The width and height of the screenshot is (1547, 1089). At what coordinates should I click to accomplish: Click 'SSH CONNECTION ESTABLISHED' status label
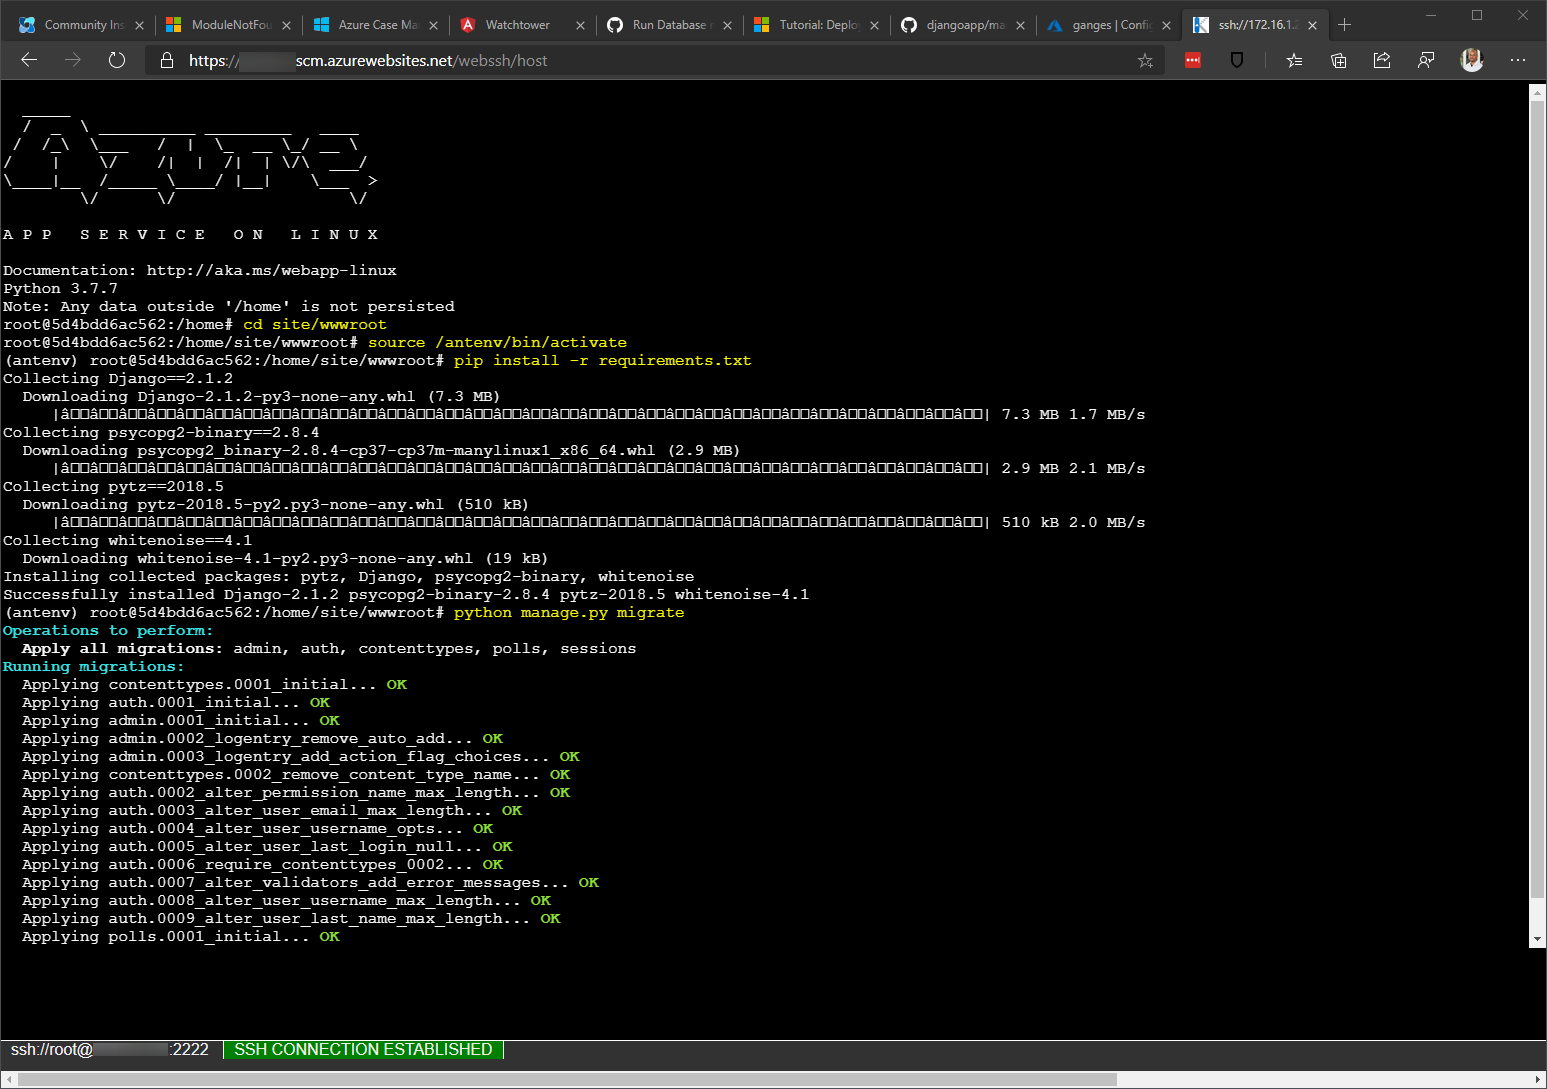click(x=363, y=1049)
